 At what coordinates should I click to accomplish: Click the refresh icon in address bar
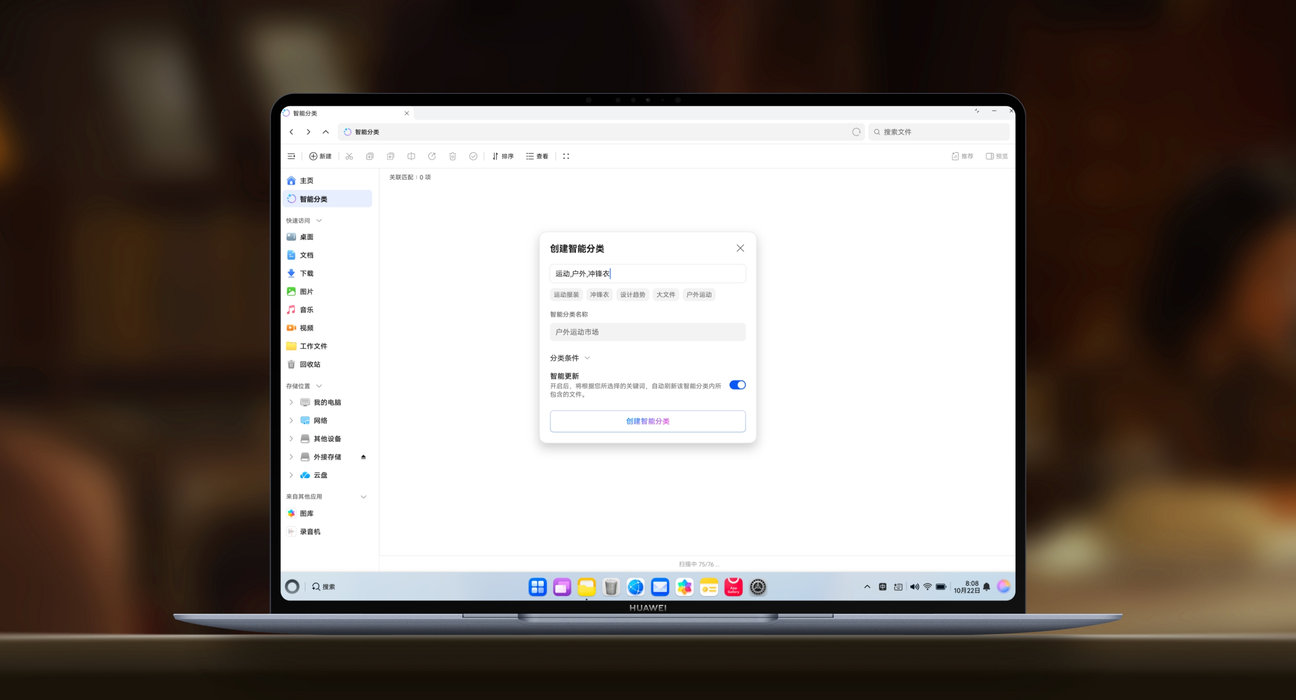pos(856,132)
